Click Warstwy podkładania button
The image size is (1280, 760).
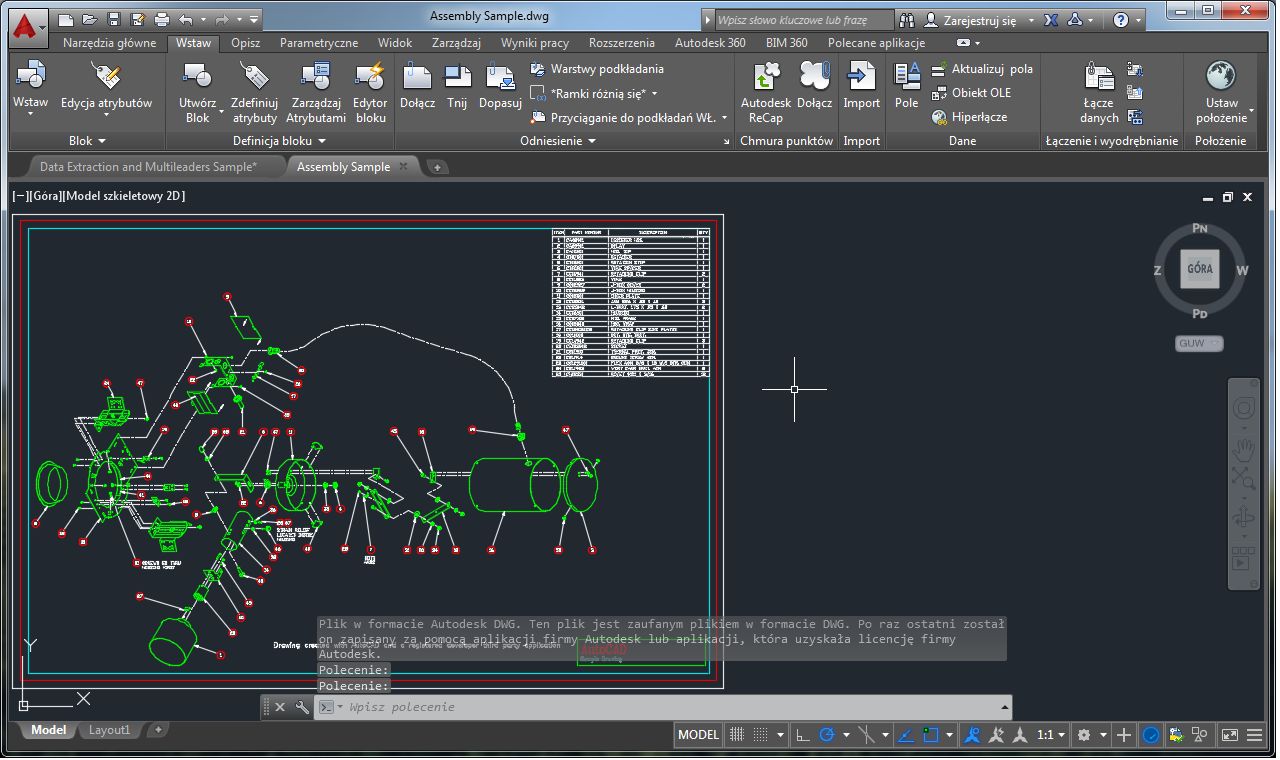[597, 69]
